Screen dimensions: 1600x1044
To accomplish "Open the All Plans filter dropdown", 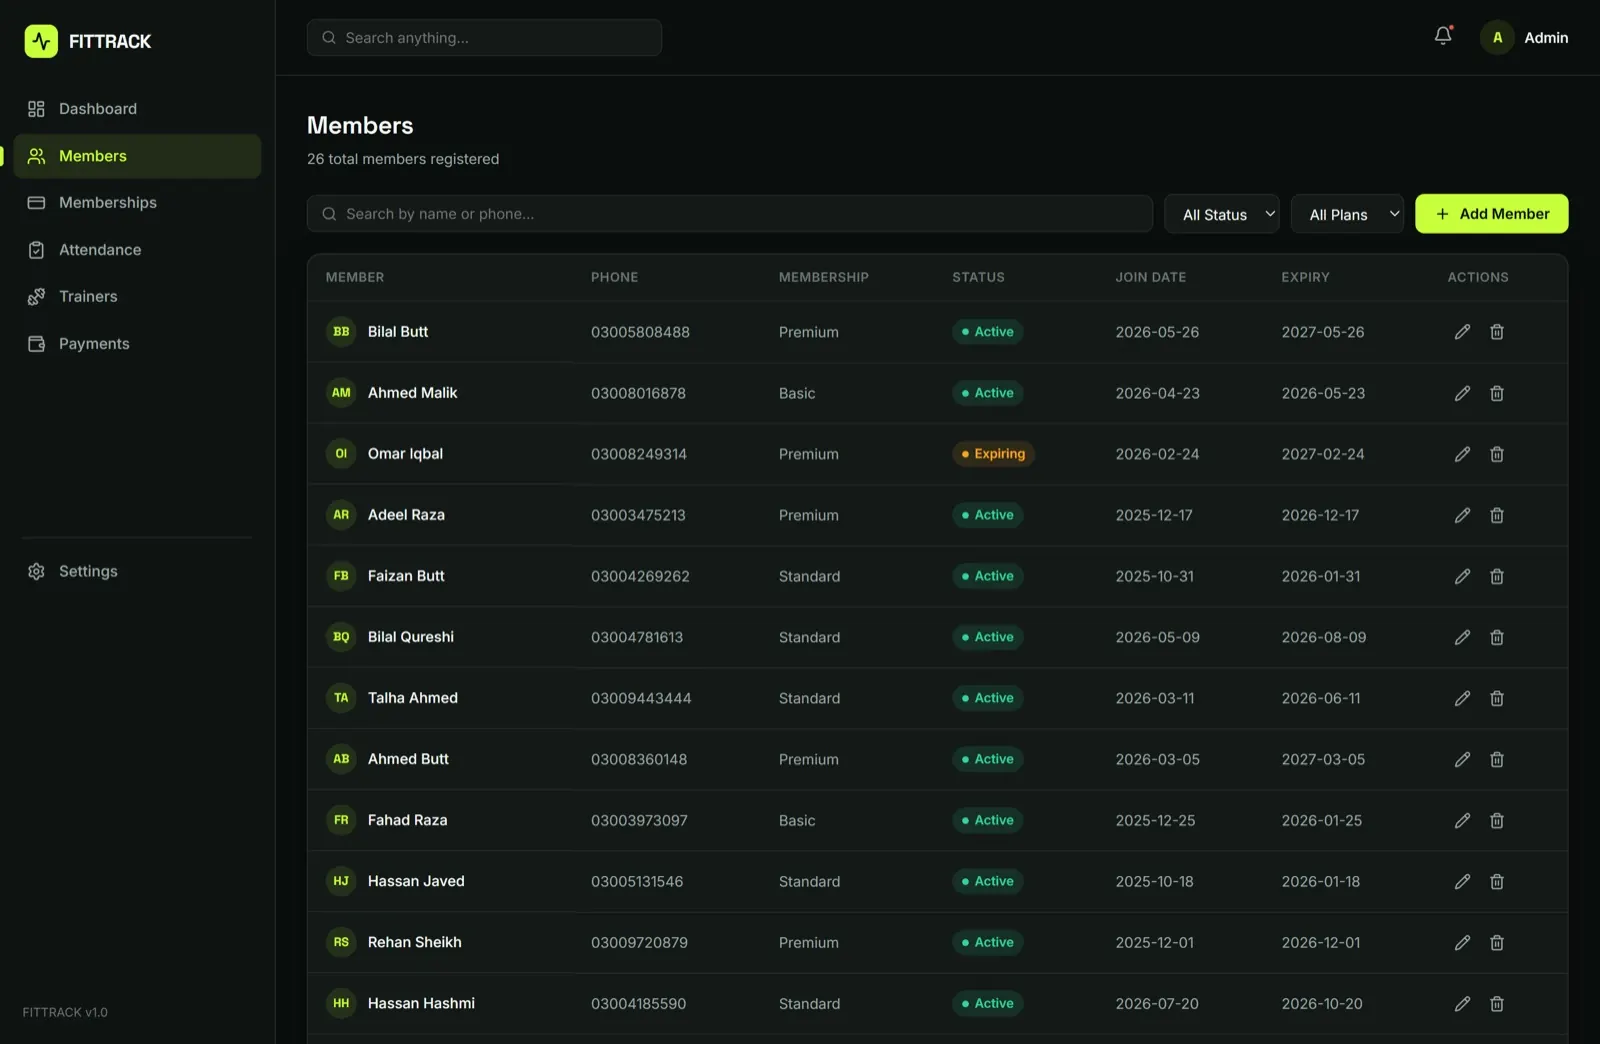I will click(1347, 214).
